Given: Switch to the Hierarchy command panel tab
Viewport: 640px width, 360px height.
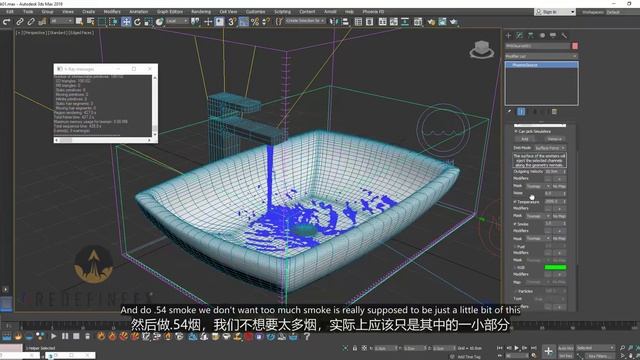Looking at the screenshot, I should tap(531, 36).
